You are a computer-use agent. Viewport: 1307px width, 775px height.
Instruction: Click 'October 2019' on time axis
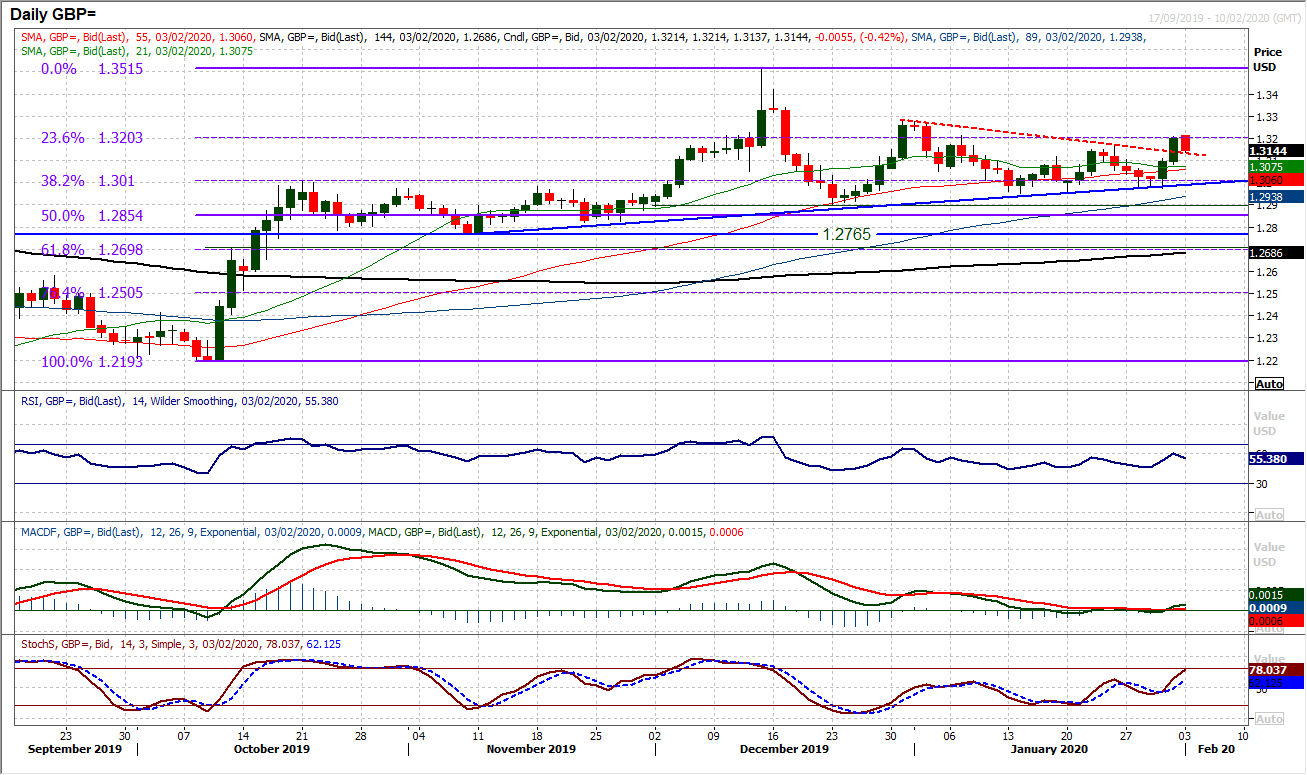[x=274, y=750]
